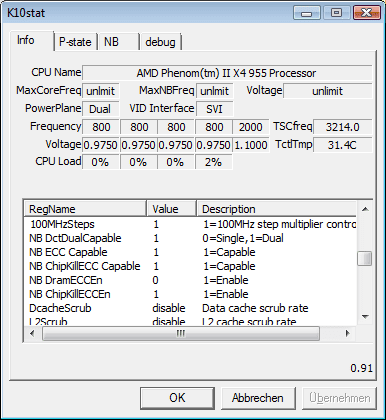Click the RegName column header
Viewport: 386px width, 420px height.
point(85,209)
